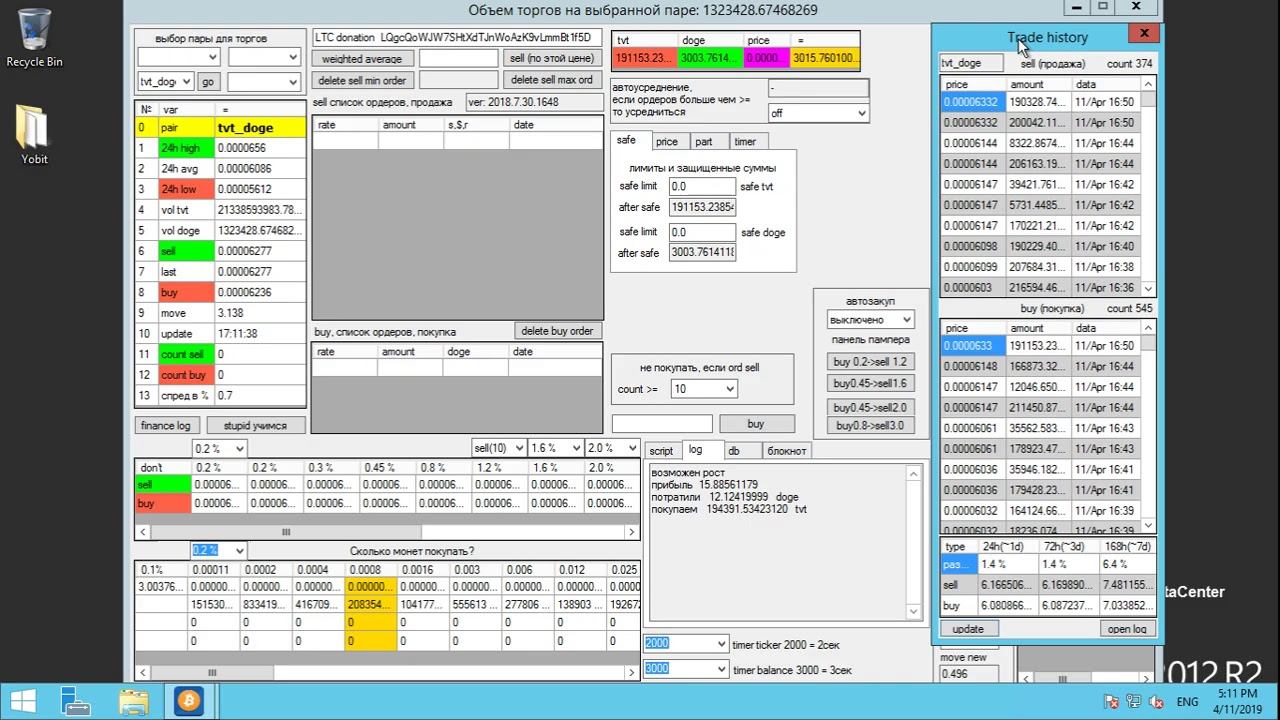Click the muted speaker tray icon
This screenshot has height=720, width=1280.
(1155, 702)
